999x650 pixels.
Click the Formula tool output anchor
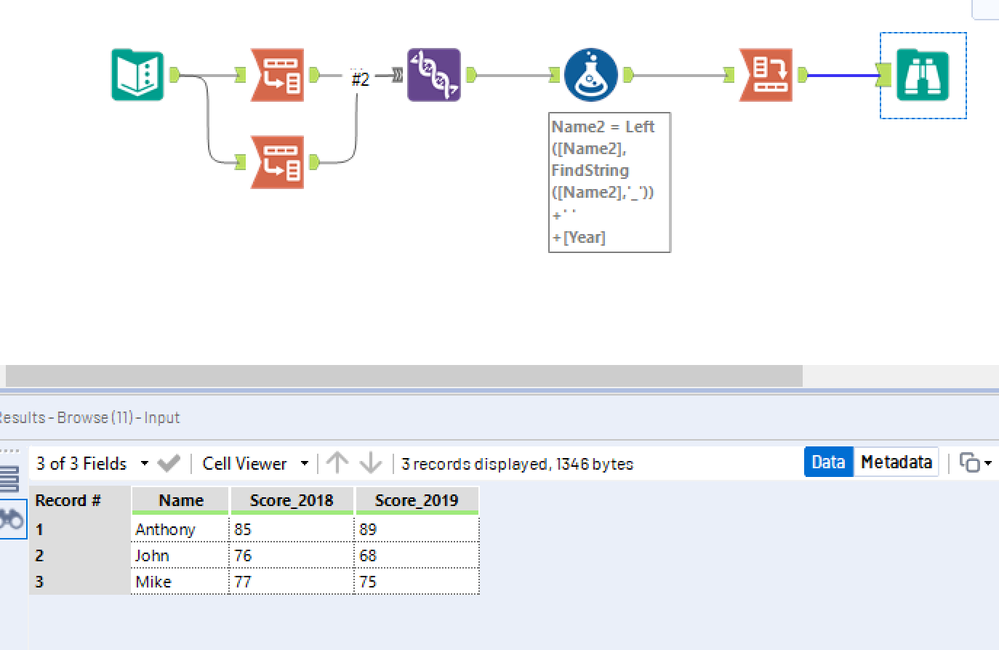[628, 75]
